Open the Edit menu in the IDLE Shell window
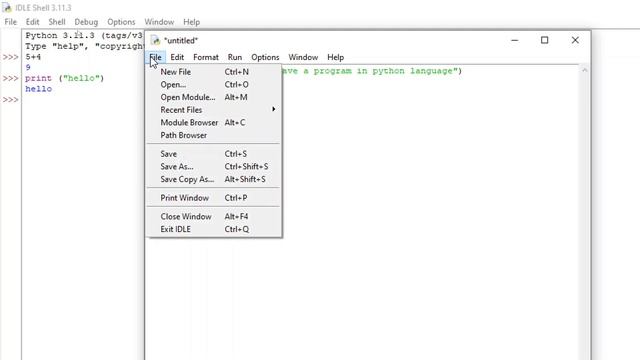 pyautogui.click(x=32, y=22)
